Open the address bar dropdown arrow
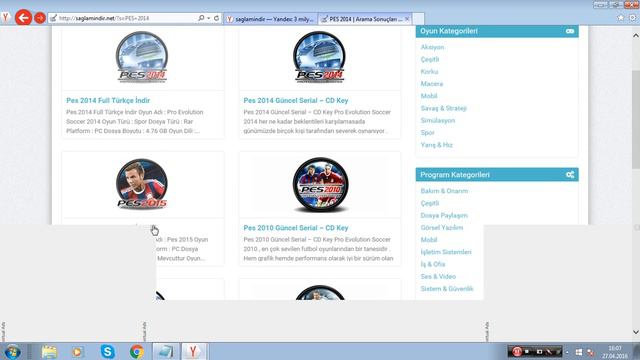The image size is (640, 360). 209,18
